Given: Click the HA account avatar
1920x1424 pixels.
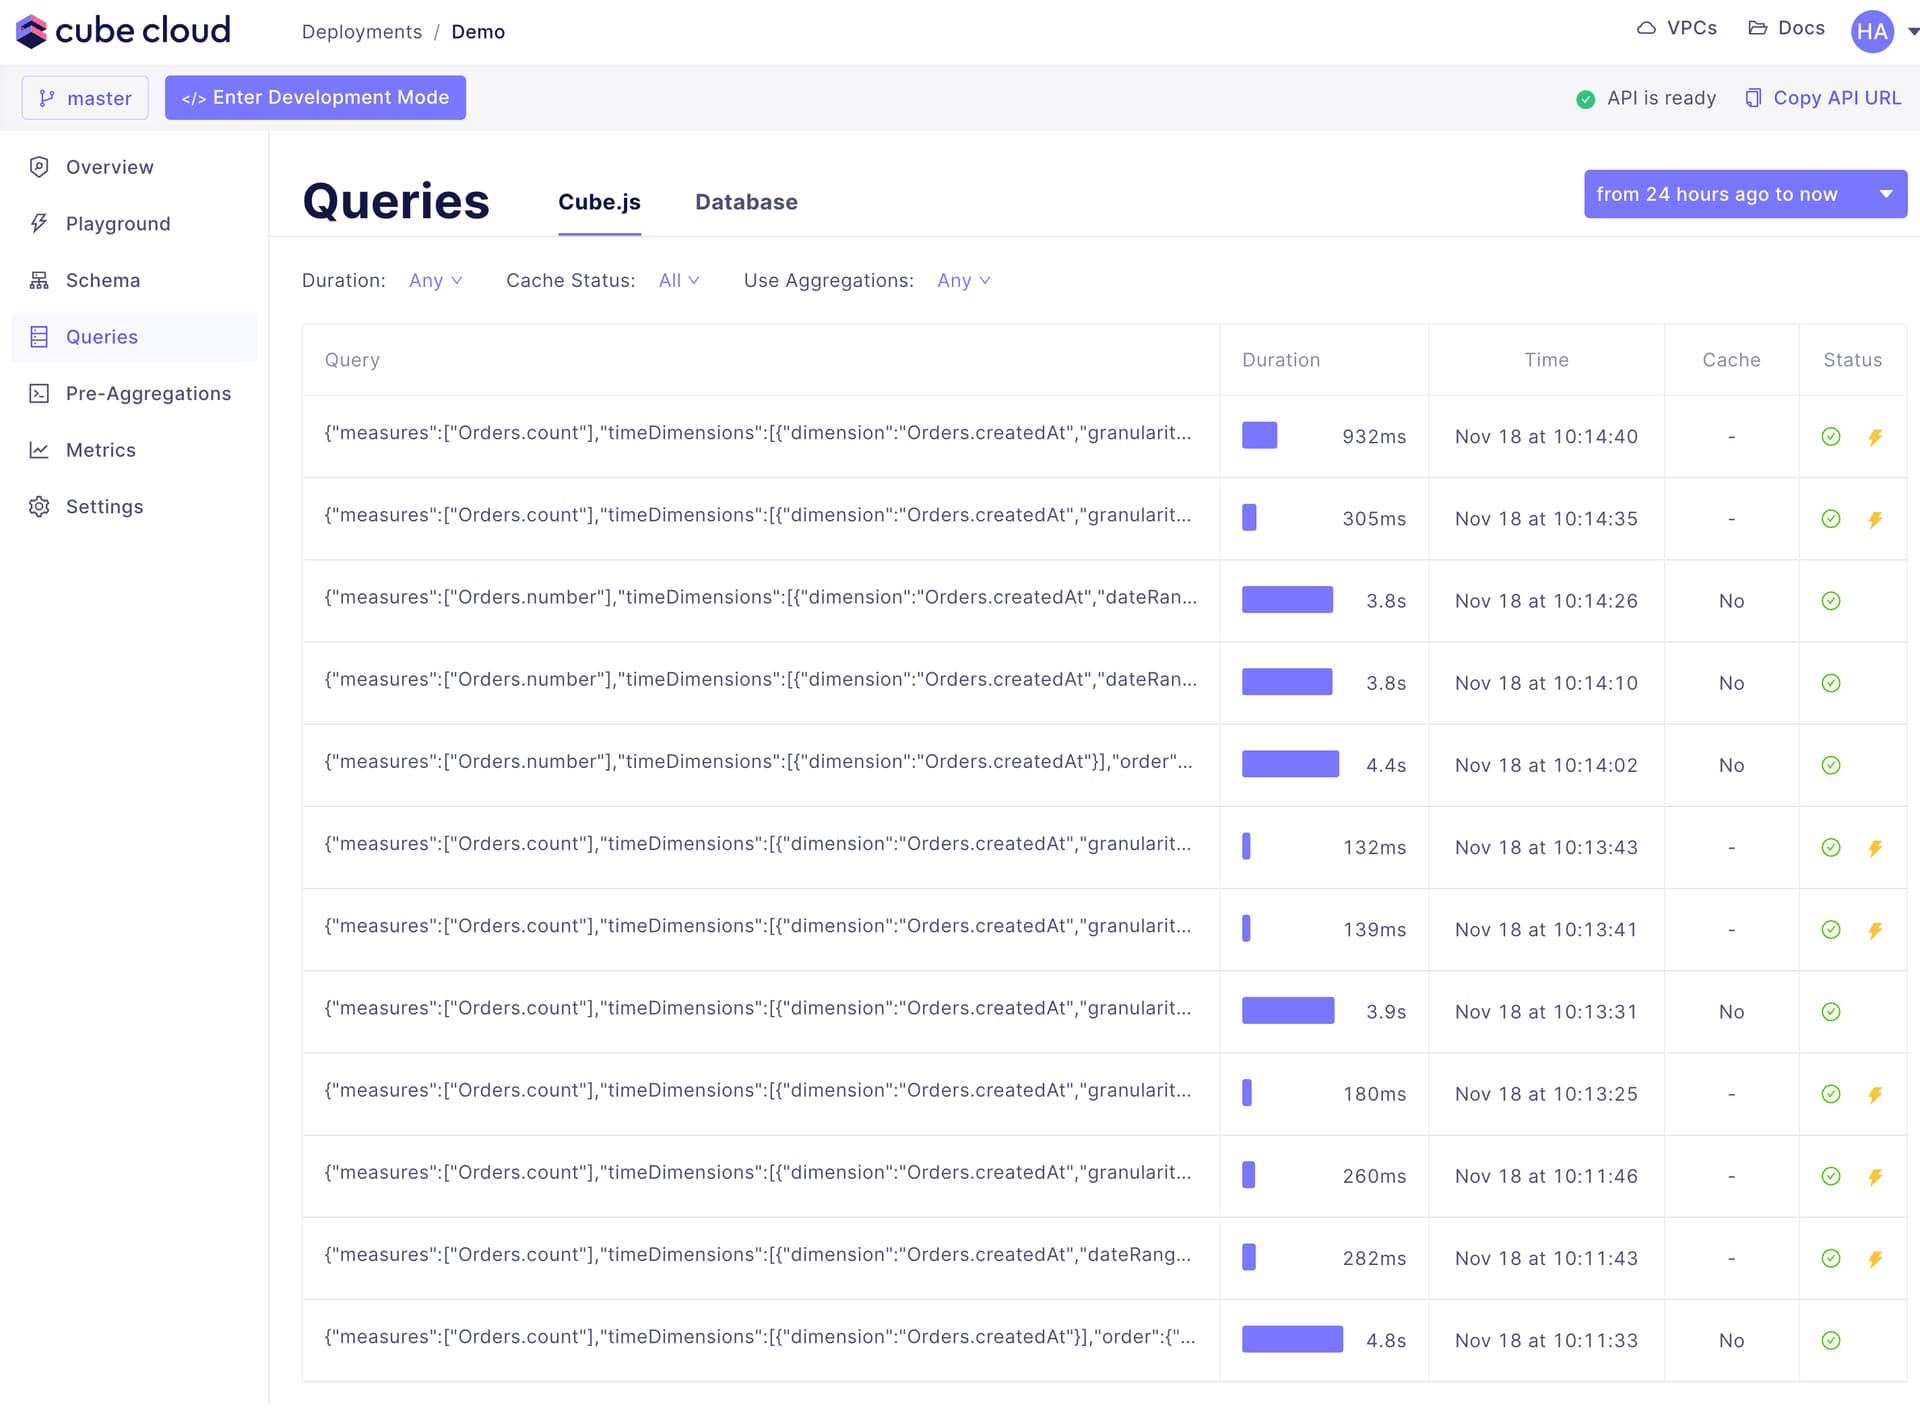Looking at the screenshot, I should [x=1872, y=31].
